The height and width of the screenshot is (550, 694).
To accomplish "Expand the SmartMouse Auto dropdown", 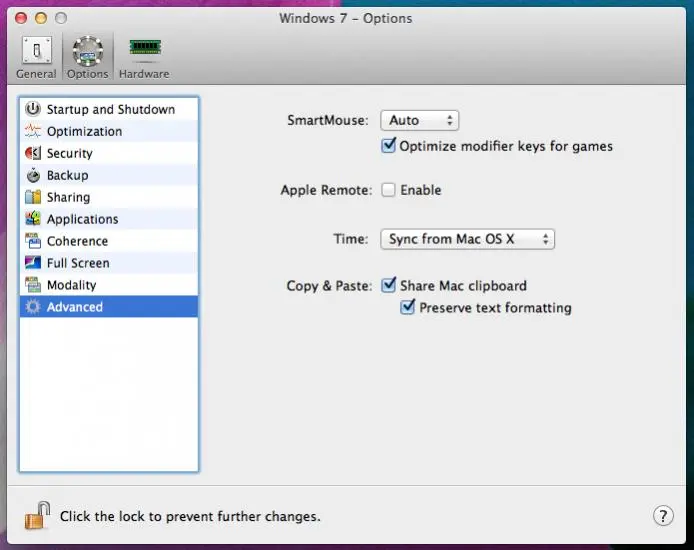I will pos(419,120).
